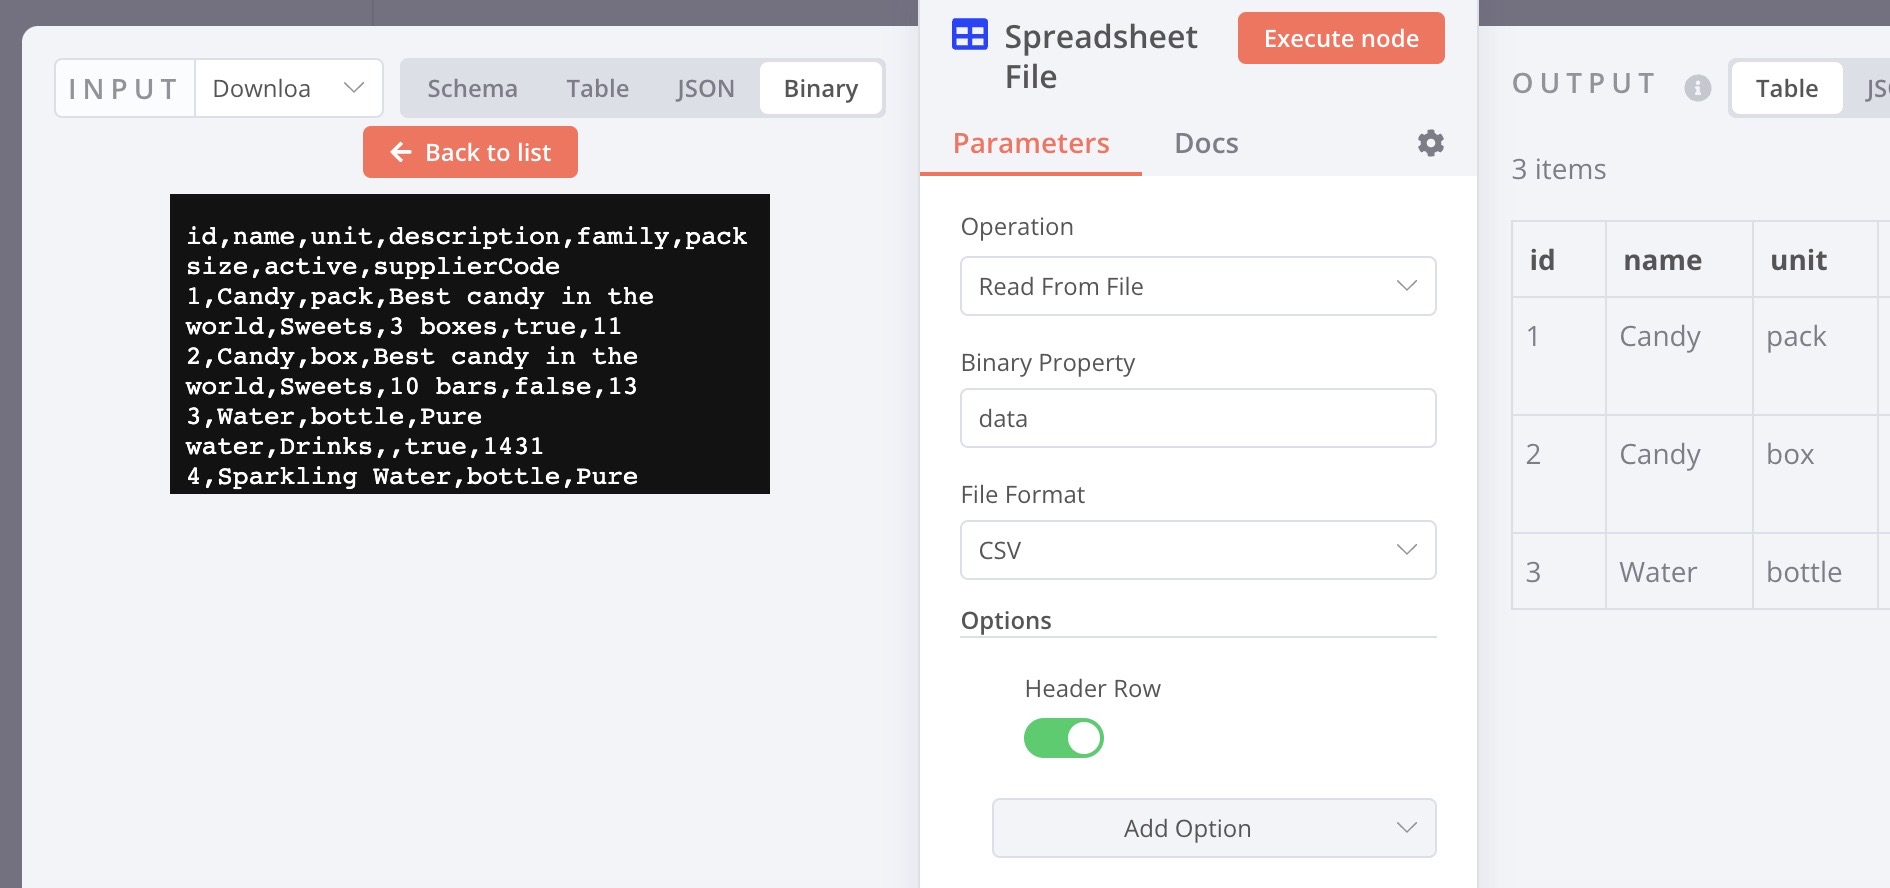Click the output info icon
The width and height of the screenshot is (1890, 888).
(1697, 88)
